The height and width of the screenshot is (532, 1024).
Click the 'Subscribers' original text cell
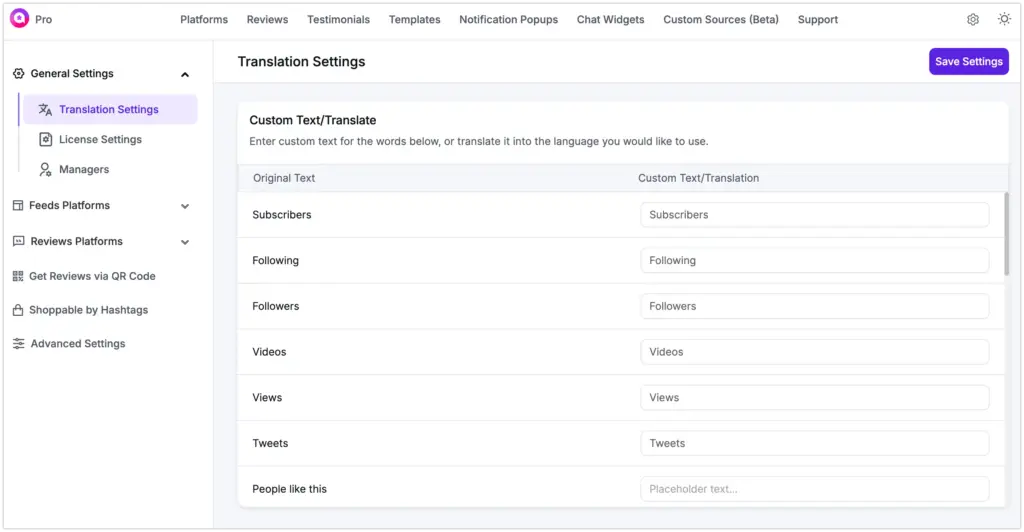point(281,215)
